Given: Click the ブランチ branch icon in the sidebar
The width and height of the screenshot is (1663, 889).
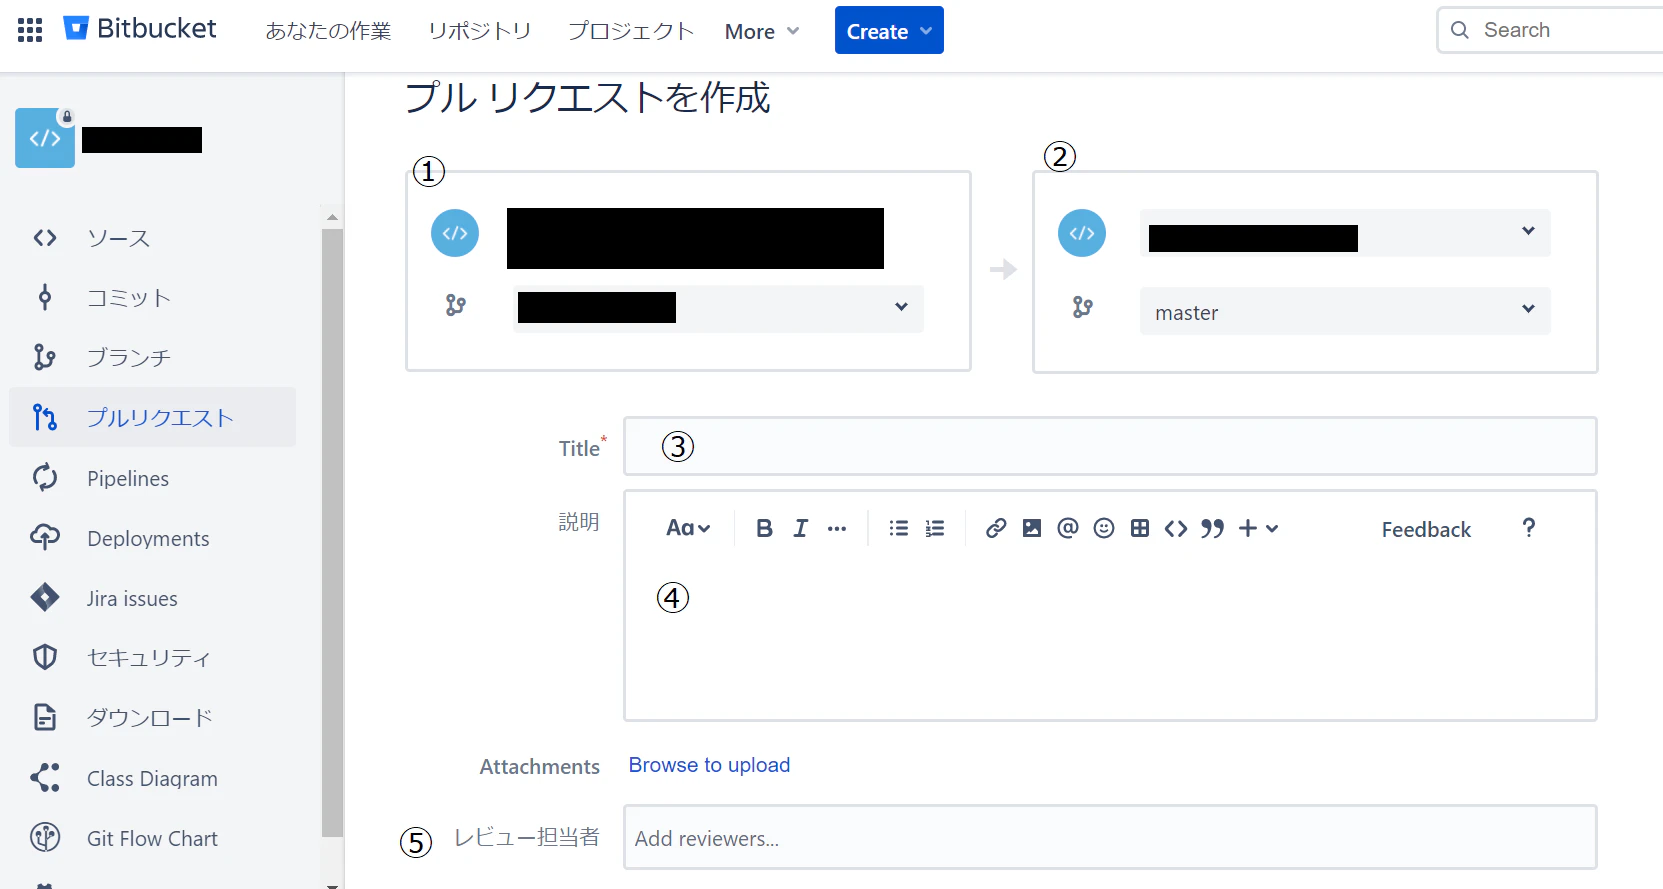Looking at the screenshot, I should (45, 357).
